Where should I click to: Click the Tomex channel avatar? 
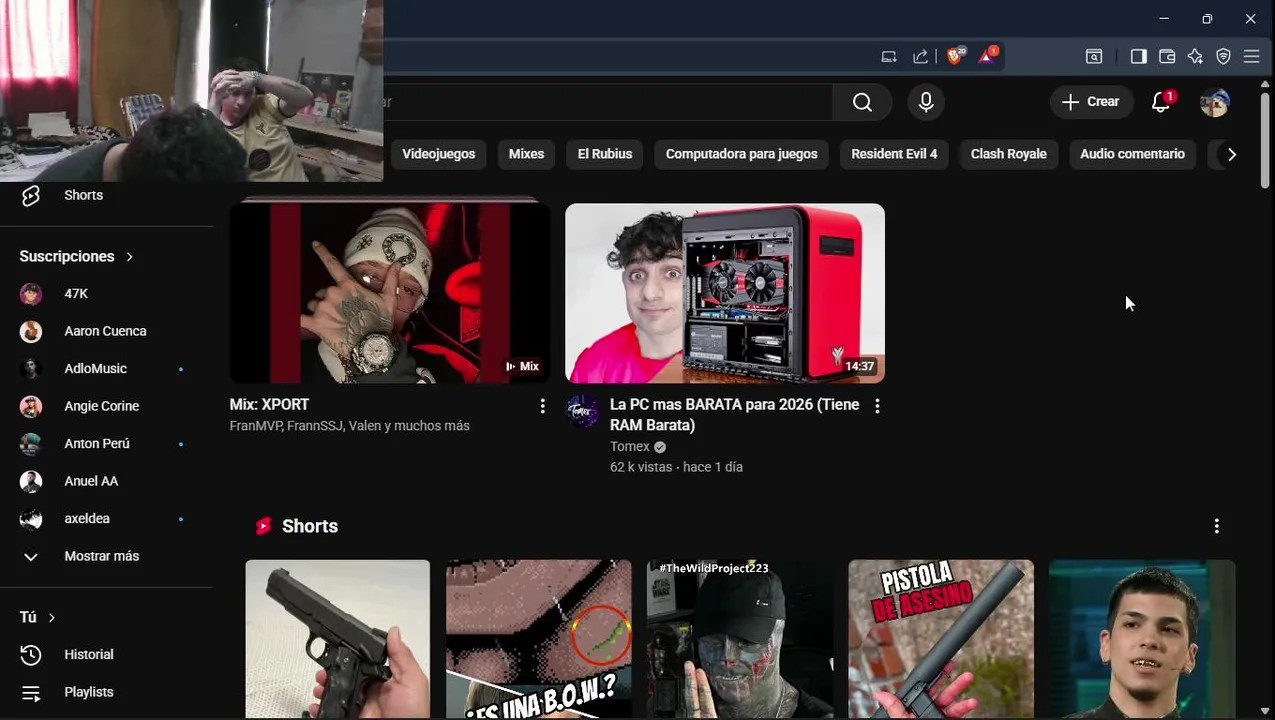tap(583, 411)
